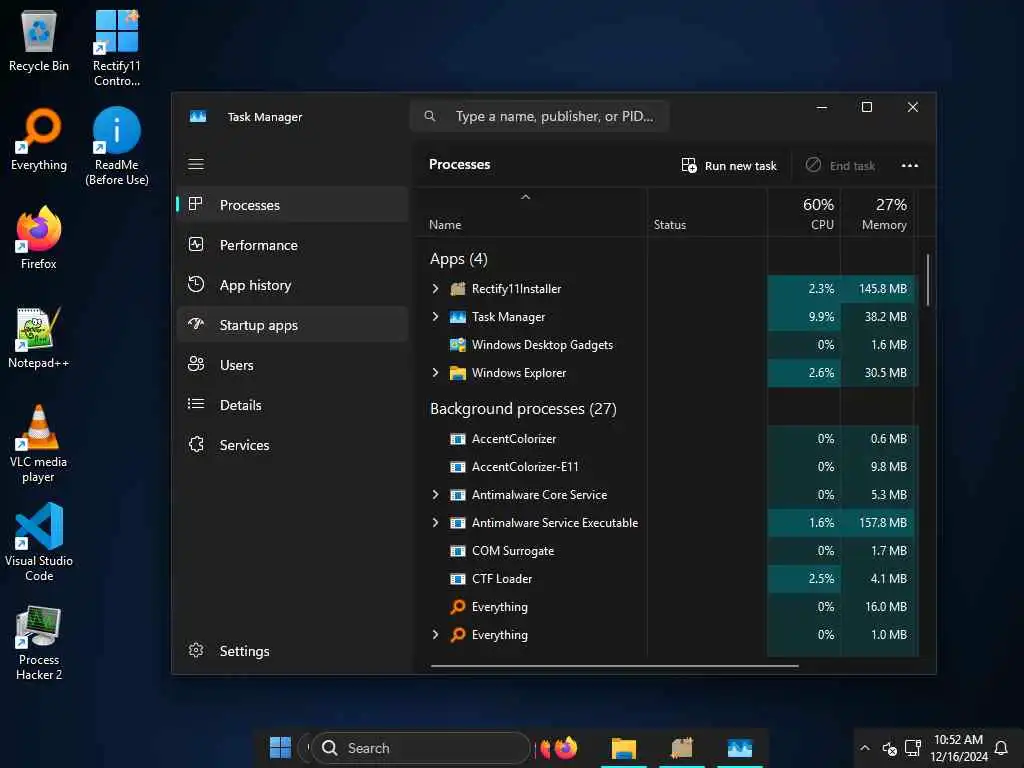Click the taskbar Search box

tap(421, 748)
